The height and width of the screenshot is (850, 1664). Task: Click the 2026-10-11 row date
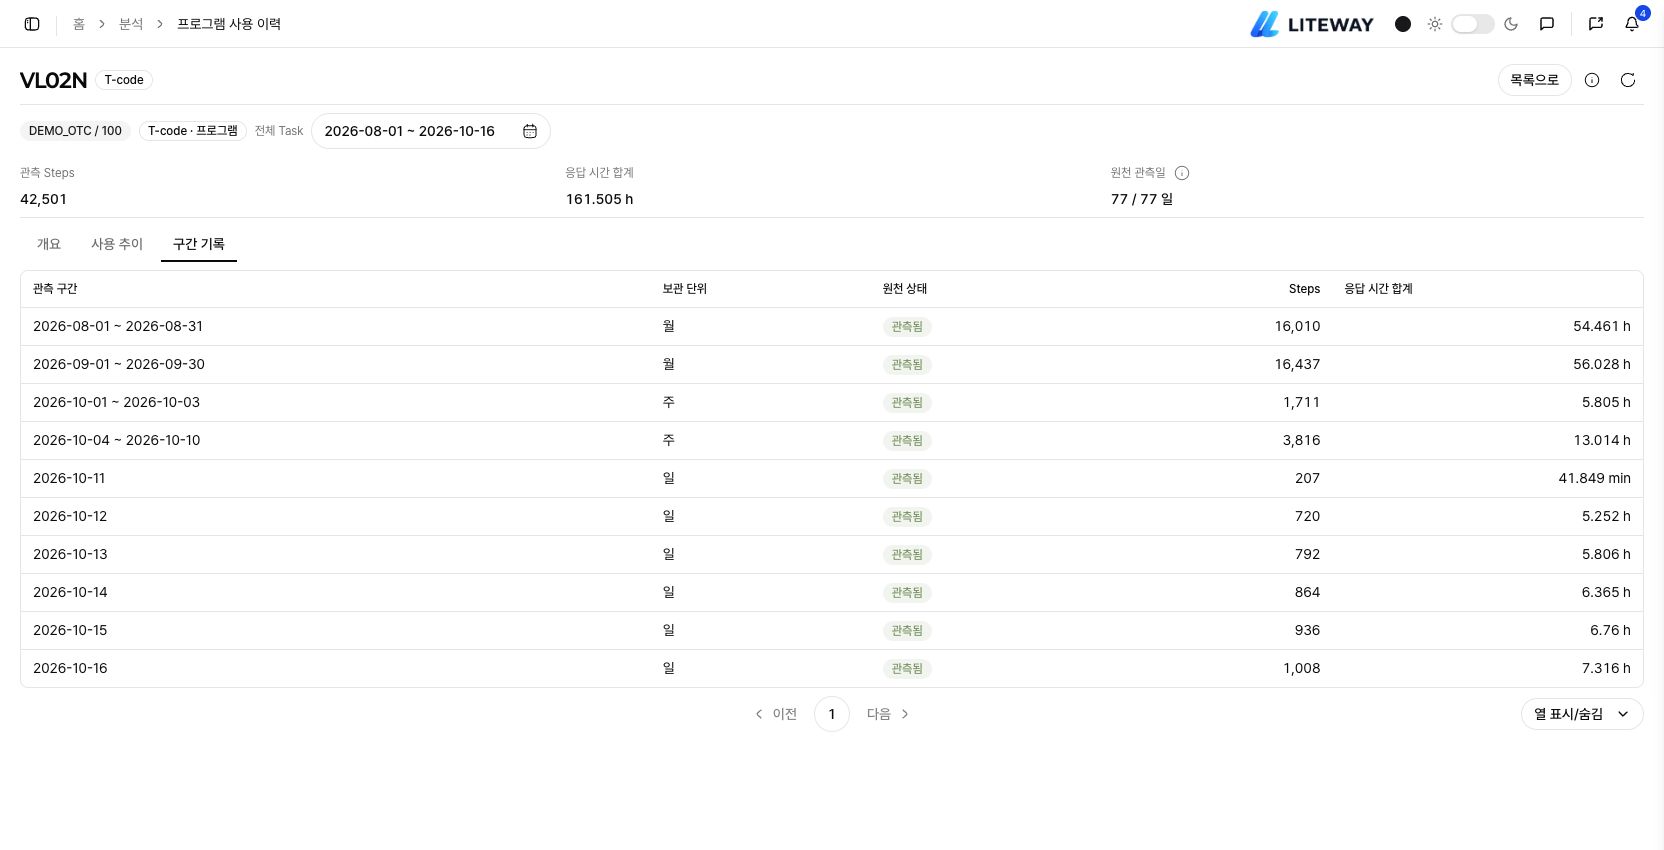point(69,479)
